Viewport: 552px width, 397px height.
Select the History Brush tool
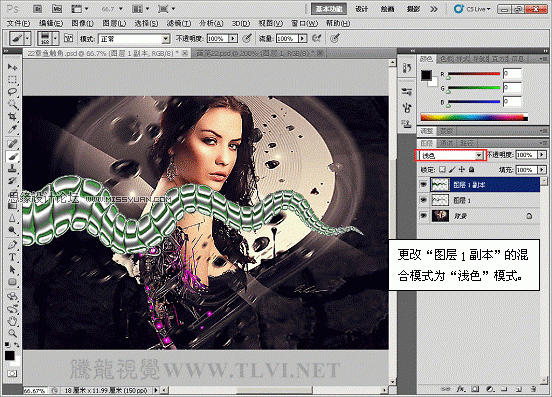pyautogui.click(x=12, y=181)
